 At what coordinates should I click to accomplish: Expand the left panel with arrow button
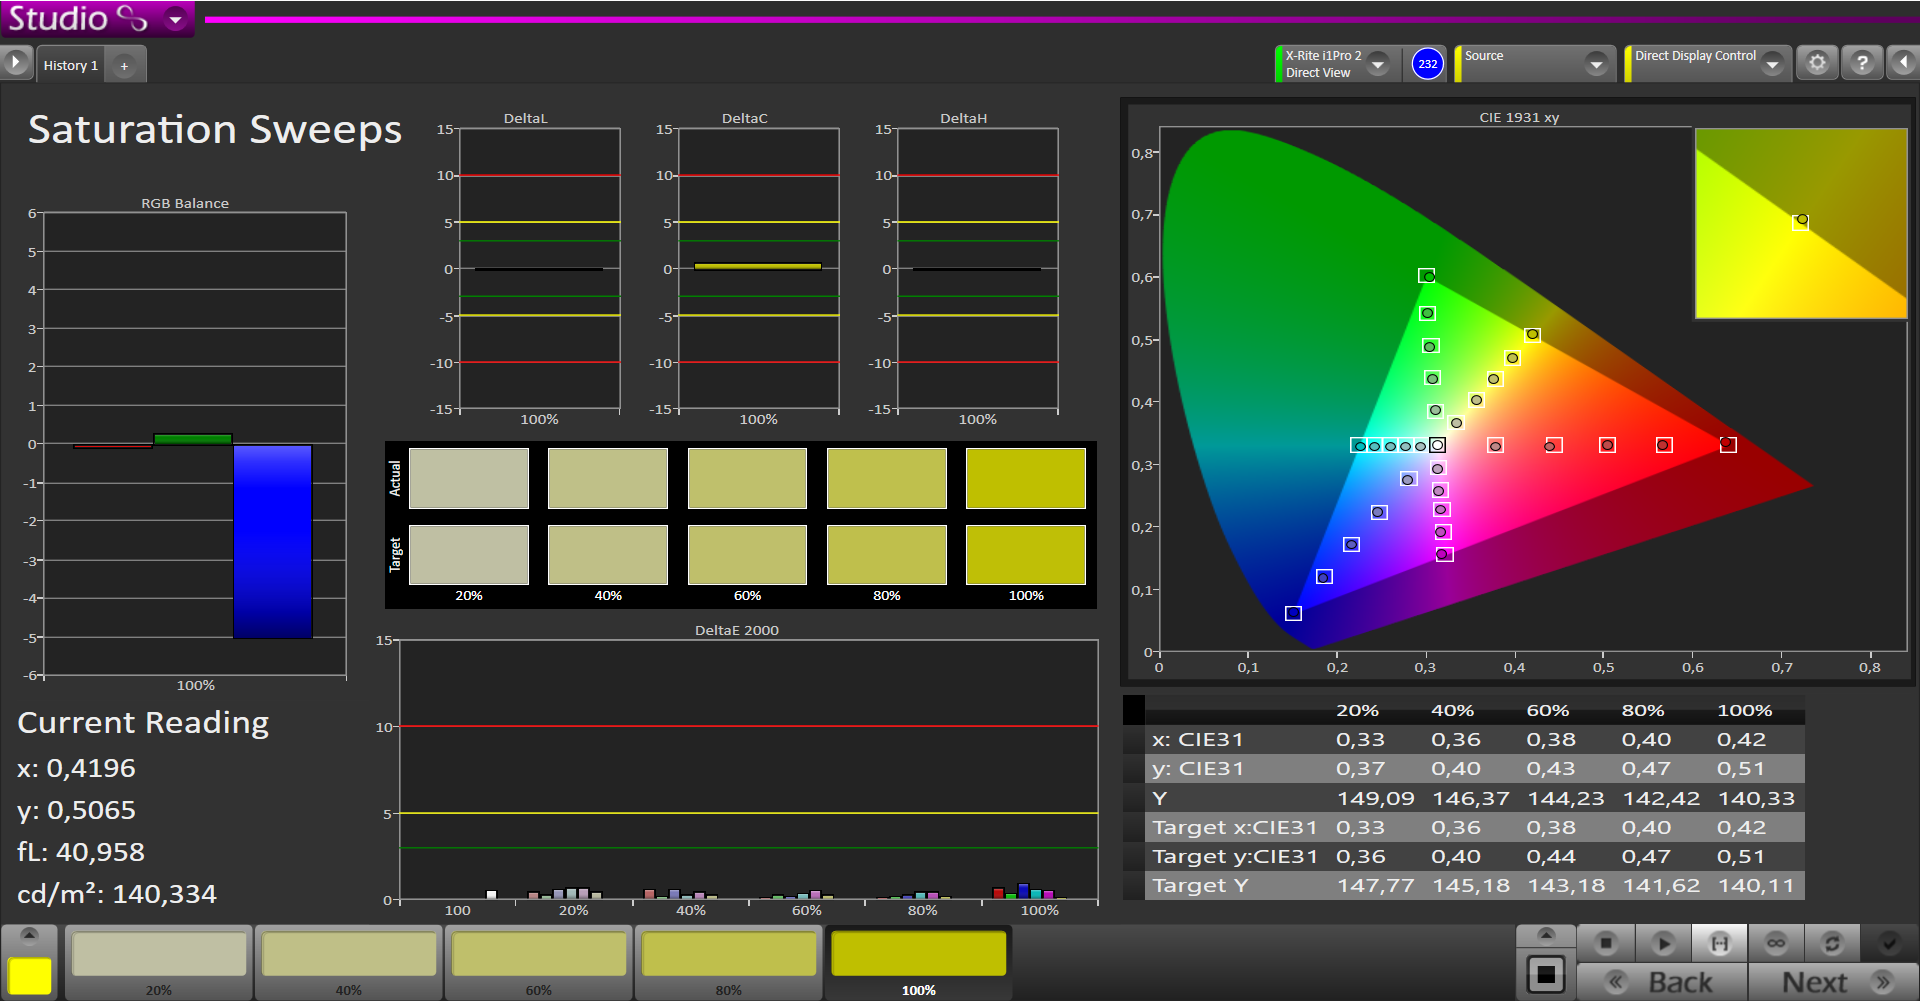(16, 63)
